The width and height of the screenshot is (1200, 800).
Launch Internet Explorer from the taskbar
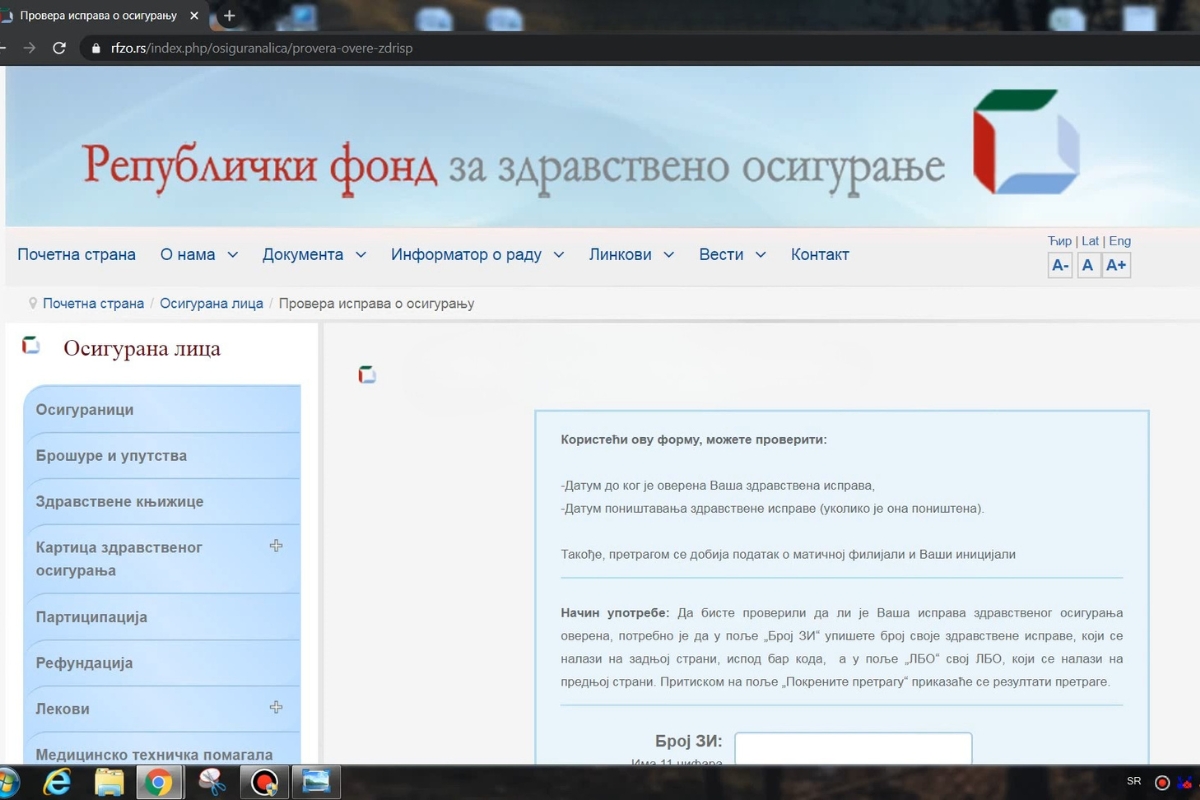point(57,781)
